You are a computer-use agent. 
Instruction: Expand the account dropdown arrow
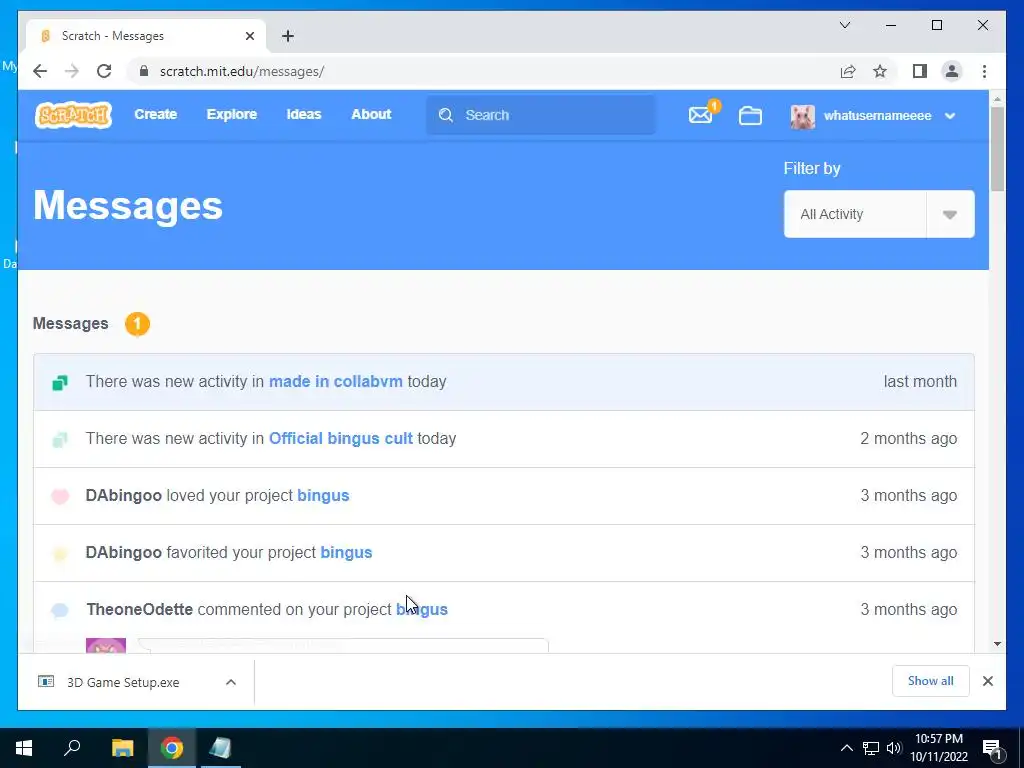[x=950, y=116]
